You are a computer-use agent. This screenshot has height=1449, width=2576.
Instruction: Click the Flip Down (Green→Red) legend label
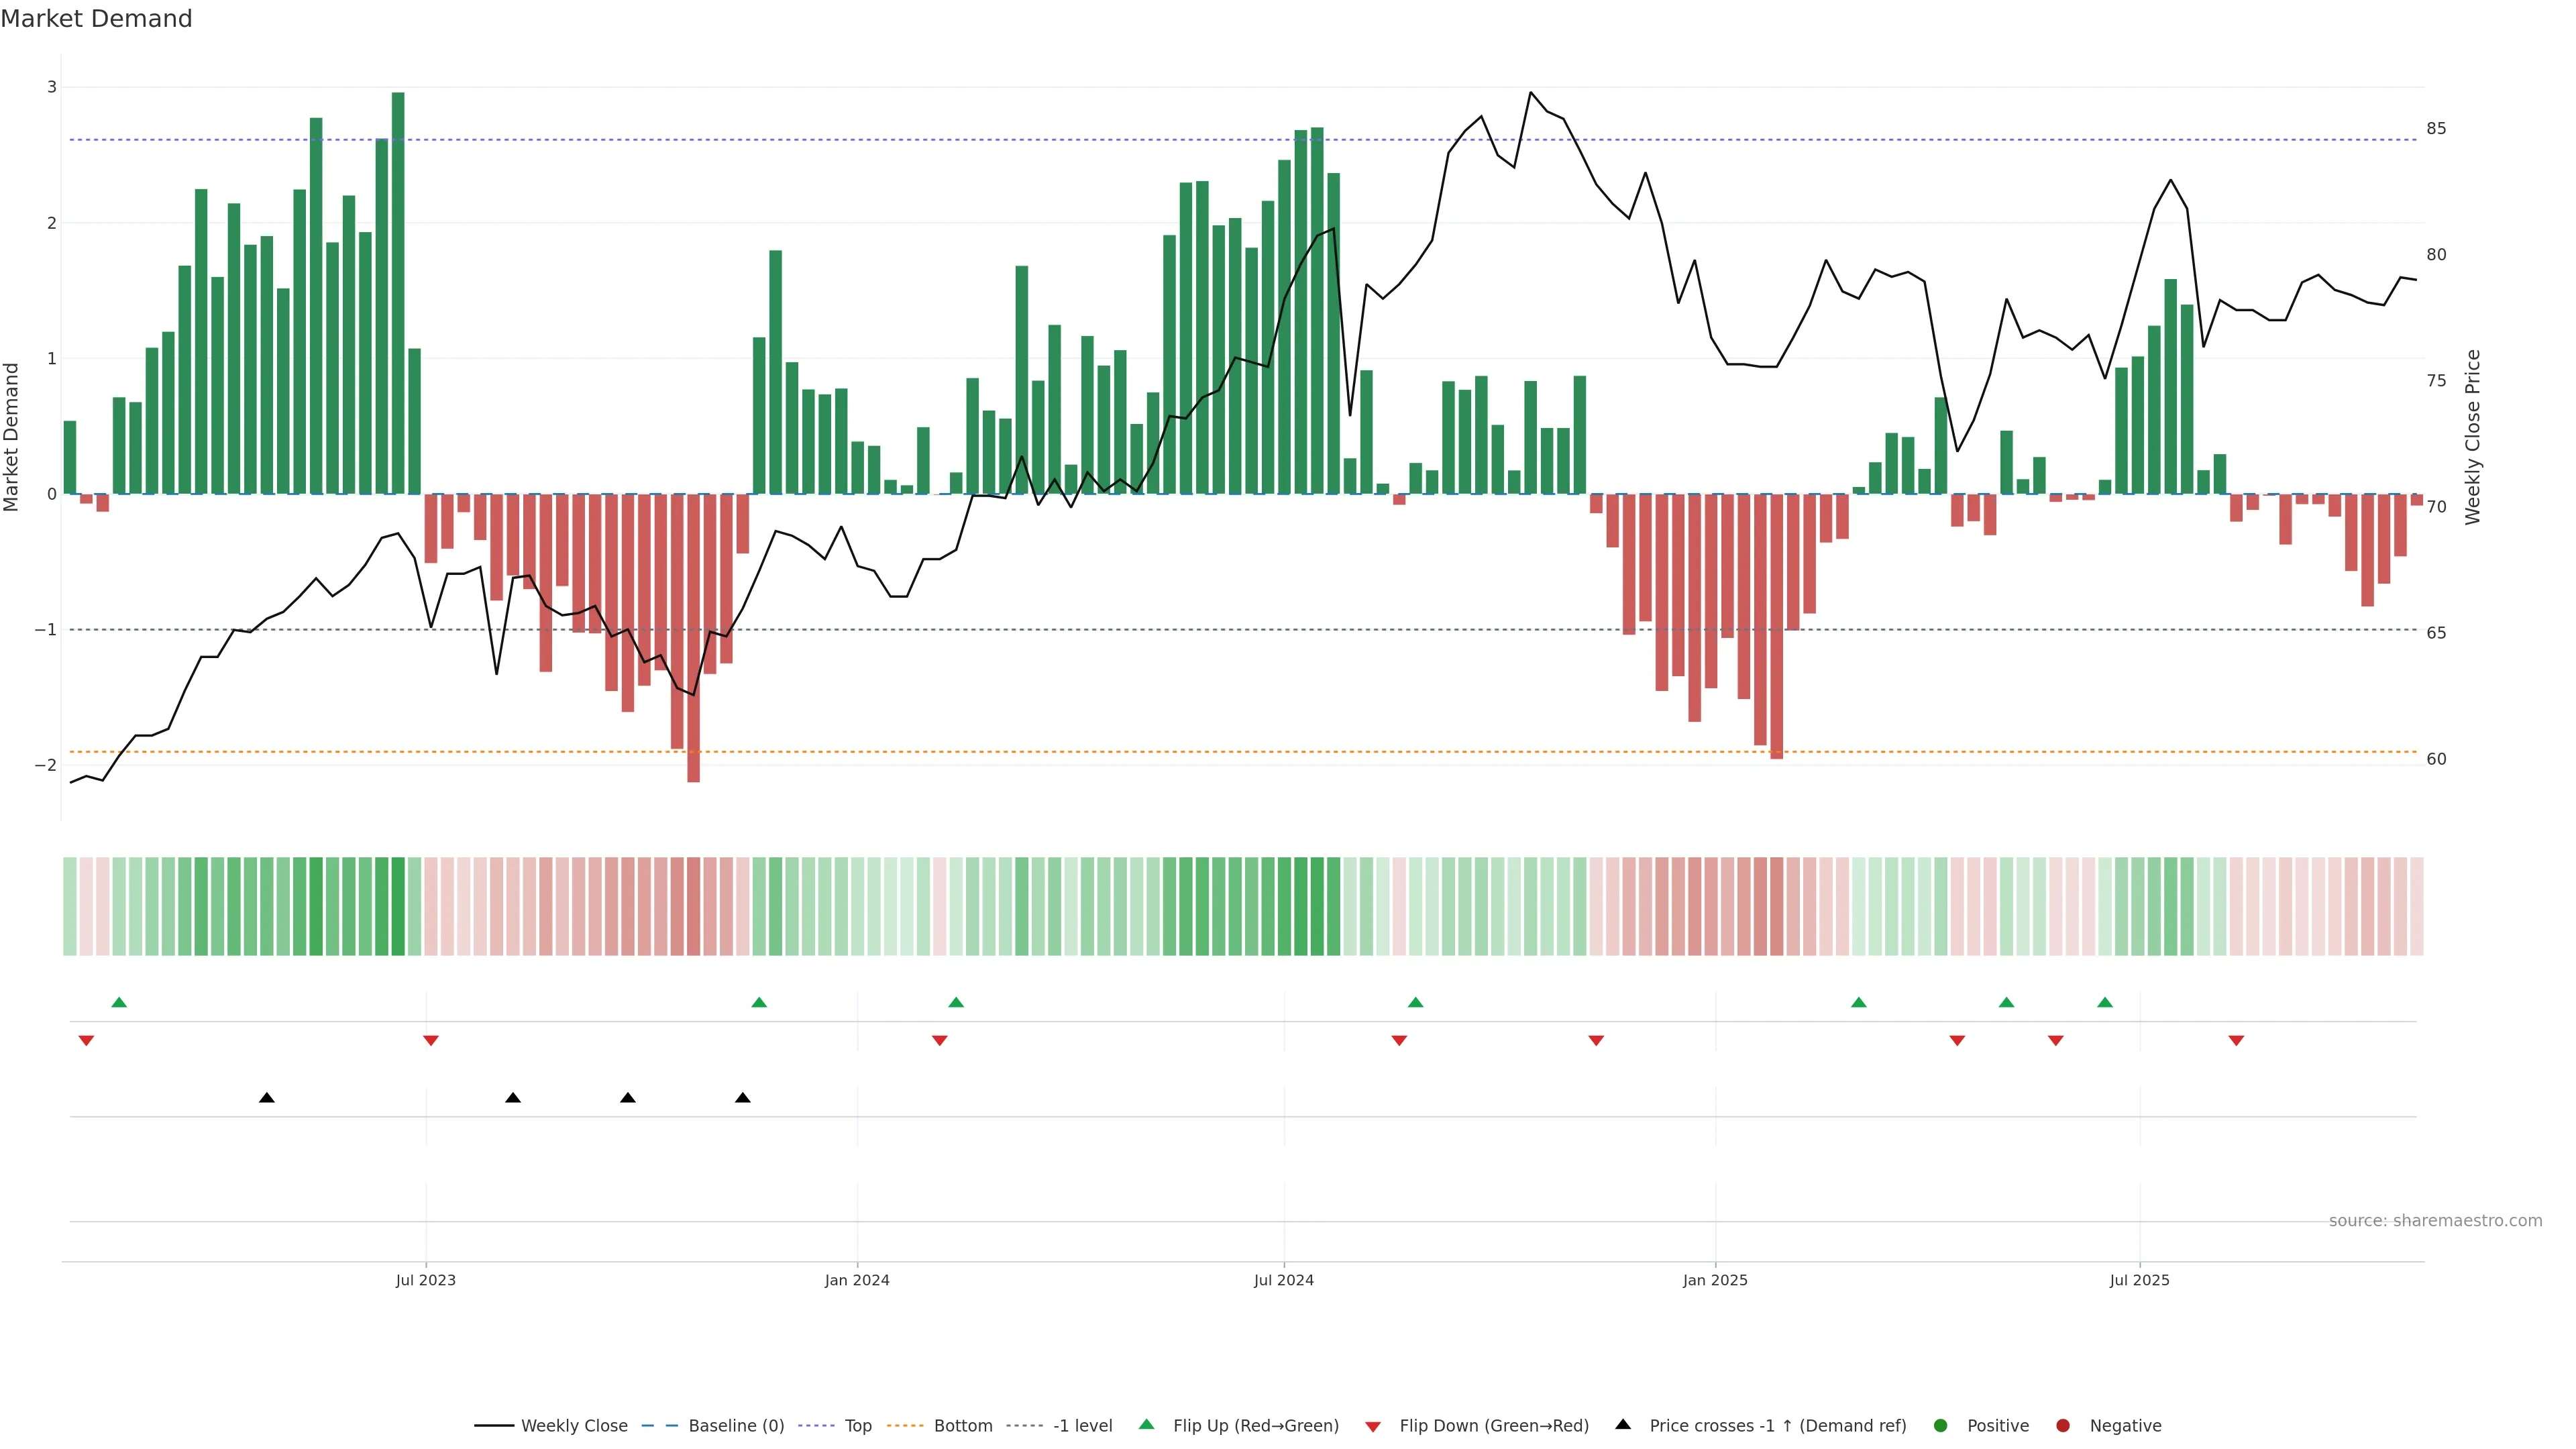1493,1426
